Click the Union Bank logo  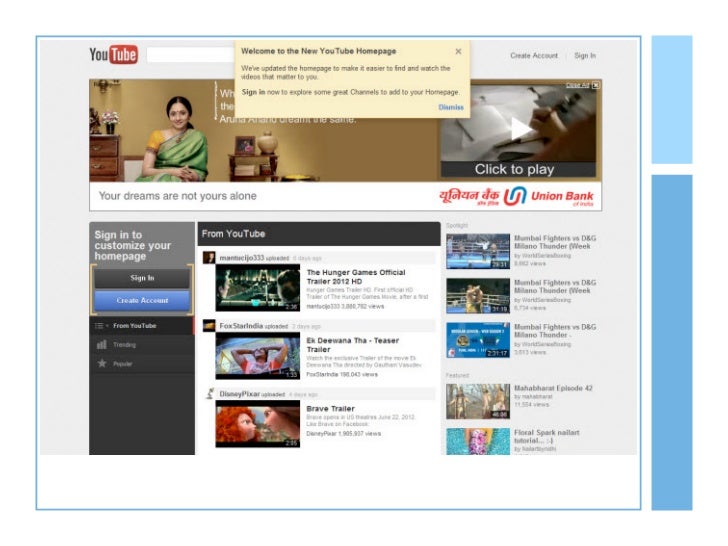click(516, 196)
